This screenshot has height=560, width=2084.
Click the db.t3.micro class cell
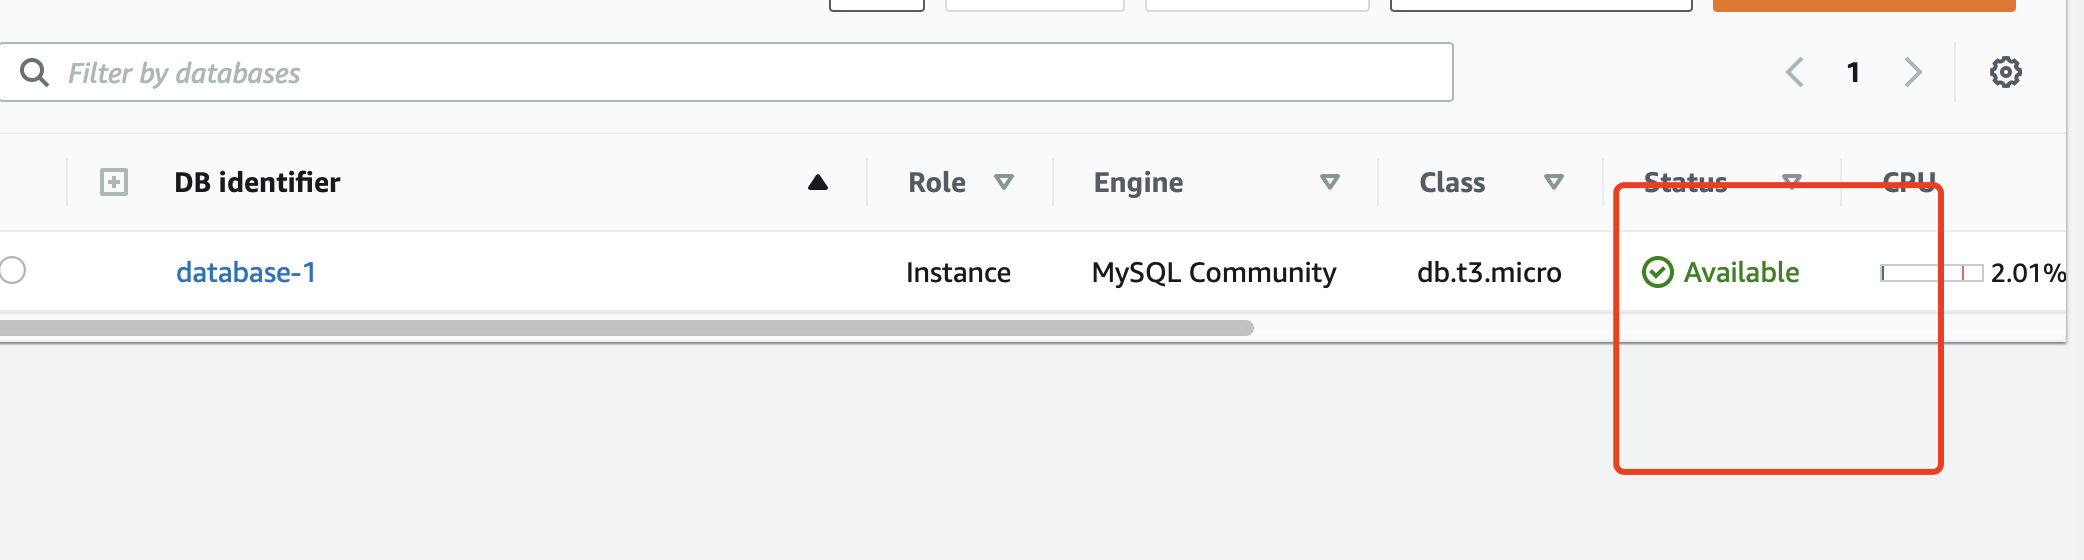point(1489,272)
